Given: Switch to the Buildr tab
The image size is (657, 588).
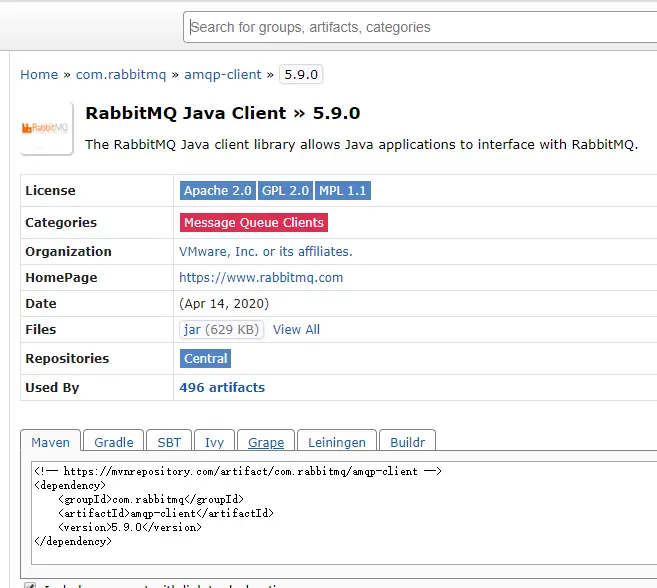Looking at the screenshot, I should point(407,441).
